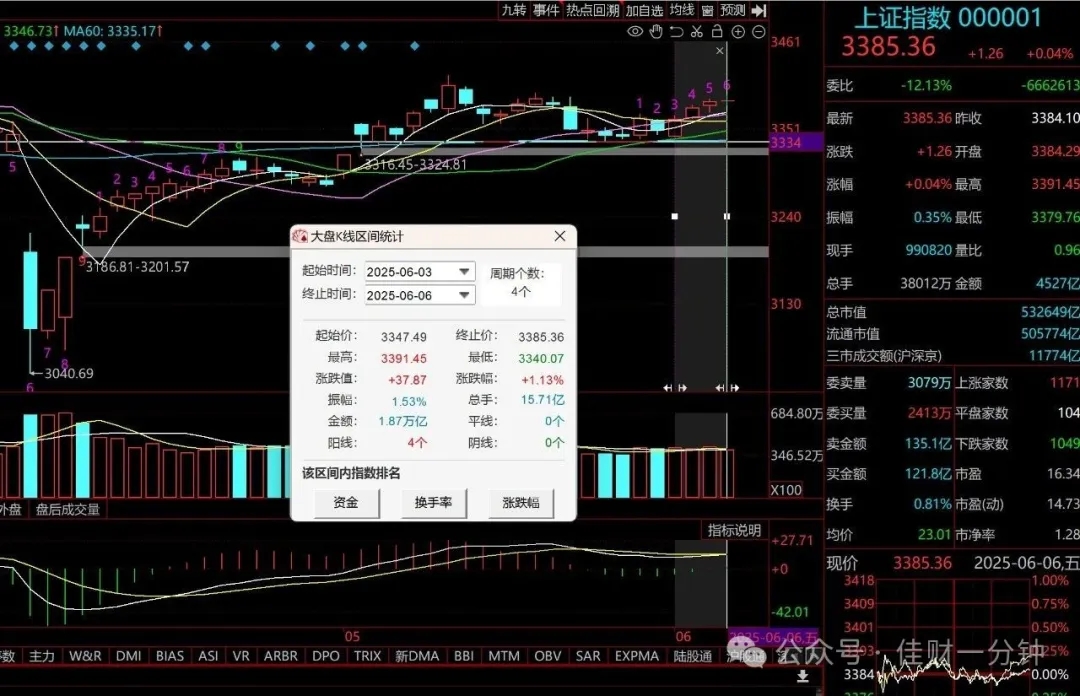
Task: Toggle the padlock lock icon
Action: coord(717,31)
